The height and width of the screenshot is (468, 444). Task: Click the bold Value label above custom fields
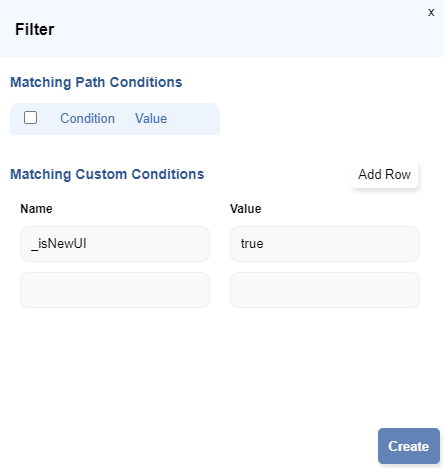(246, 209)
